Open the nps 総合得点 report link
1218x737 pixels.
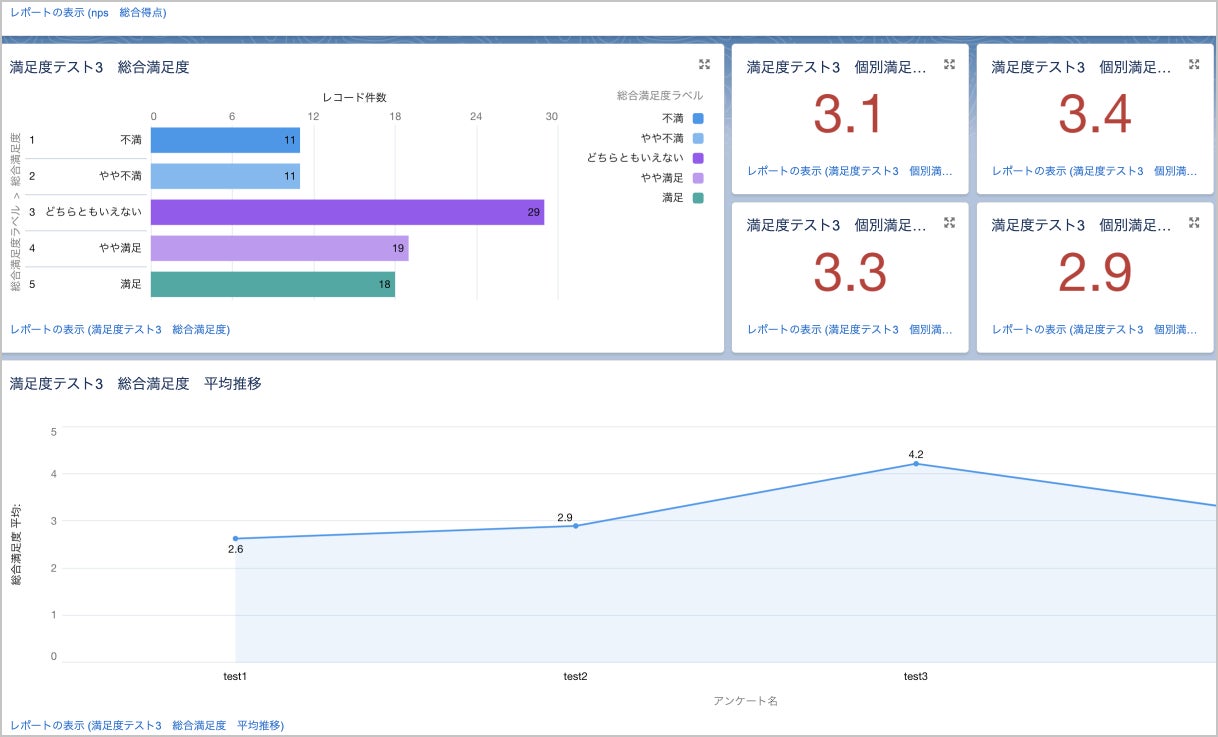(x=88, y=13)
